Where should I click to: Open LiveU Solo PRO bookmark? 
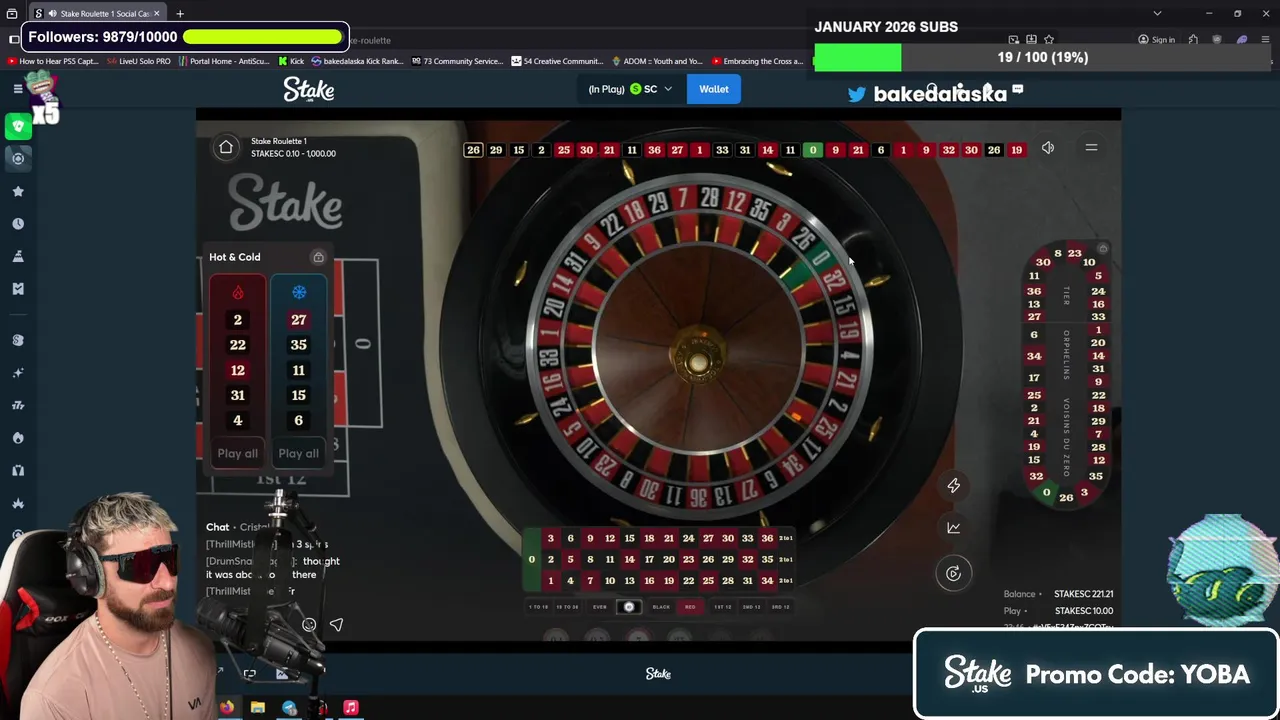(138, 61)
